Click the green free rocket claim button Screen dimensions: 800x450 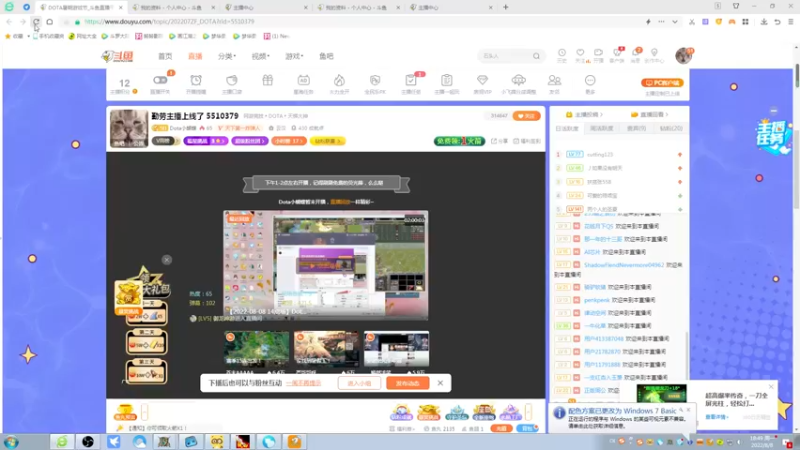click(459, 141)
